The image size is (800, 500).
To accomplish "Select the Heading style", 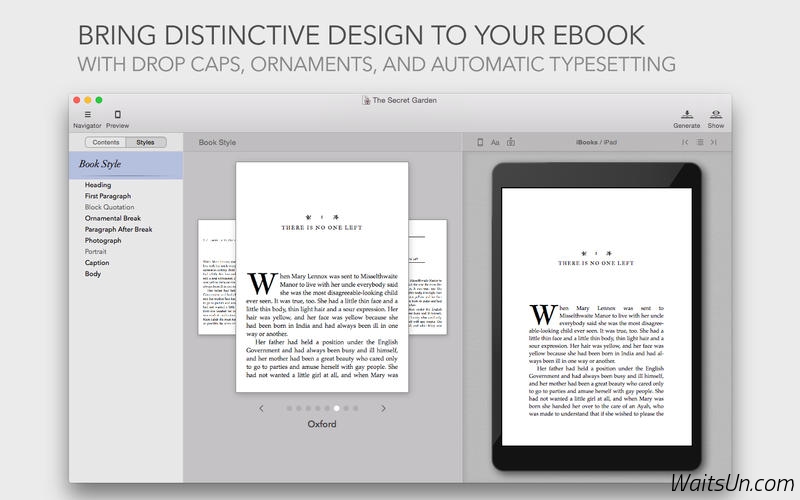I will pos(98,185).
